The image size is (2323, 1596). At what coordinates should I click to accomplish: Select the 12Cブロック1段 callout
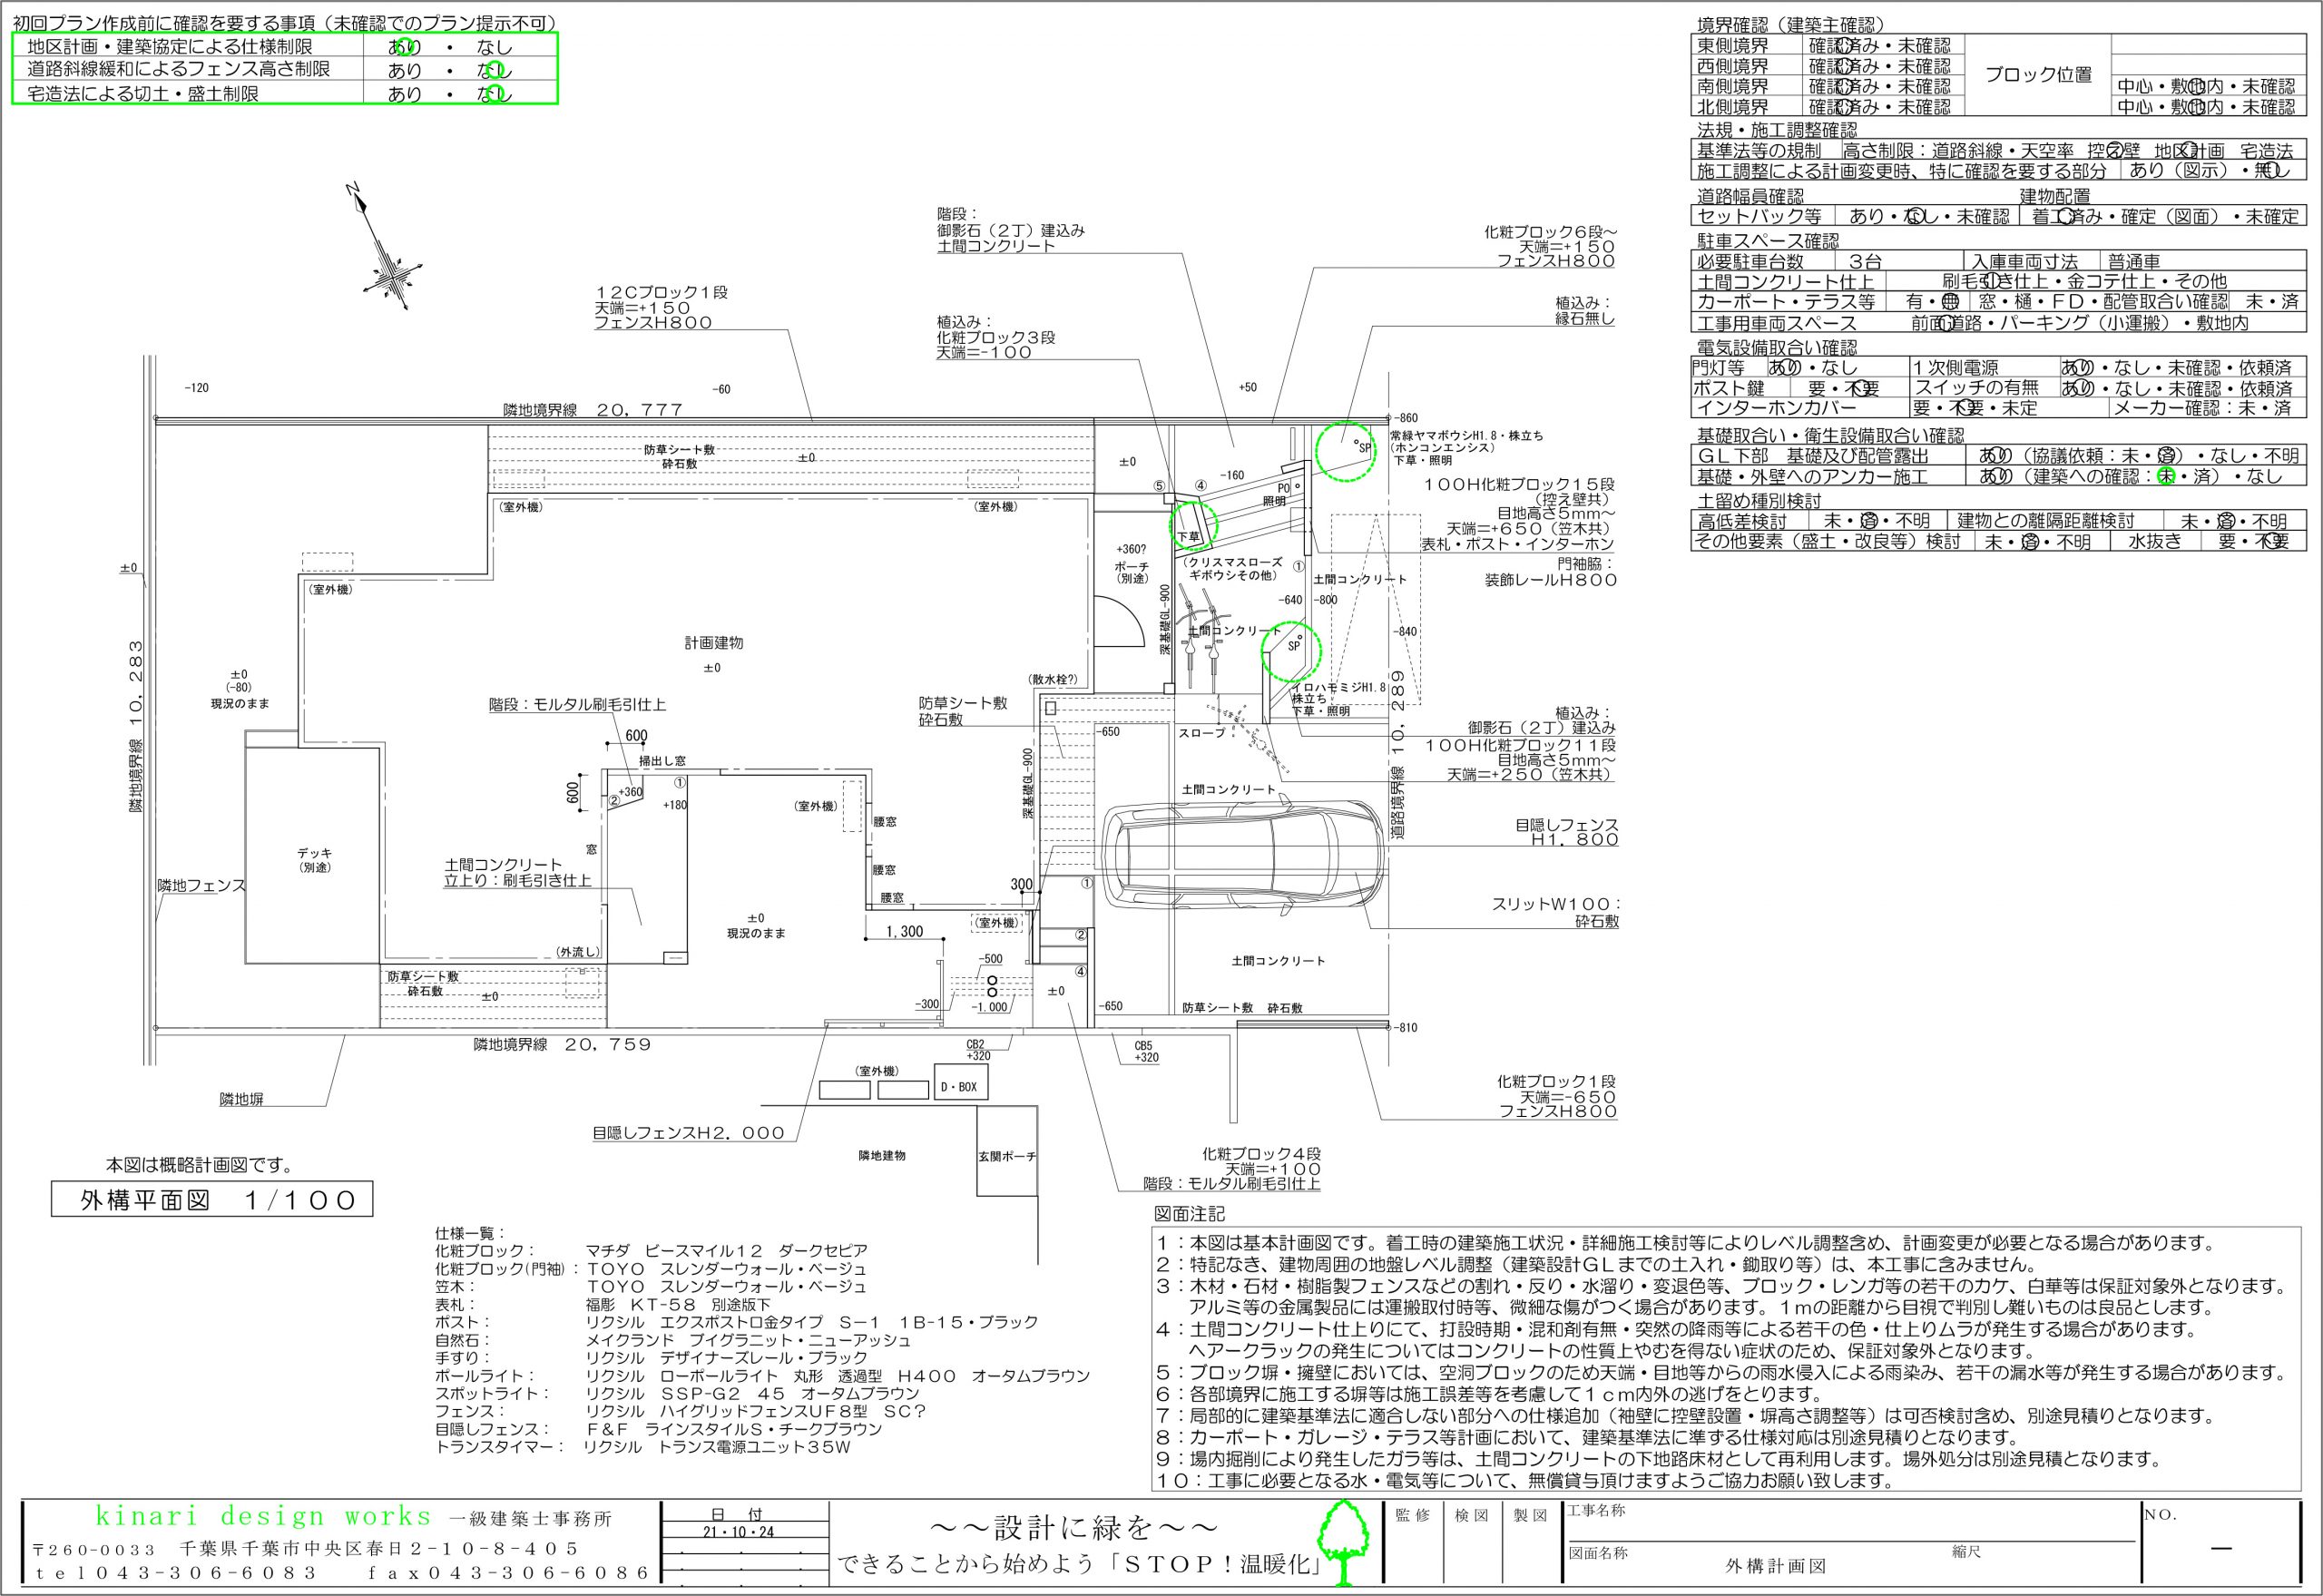(661, 308)
